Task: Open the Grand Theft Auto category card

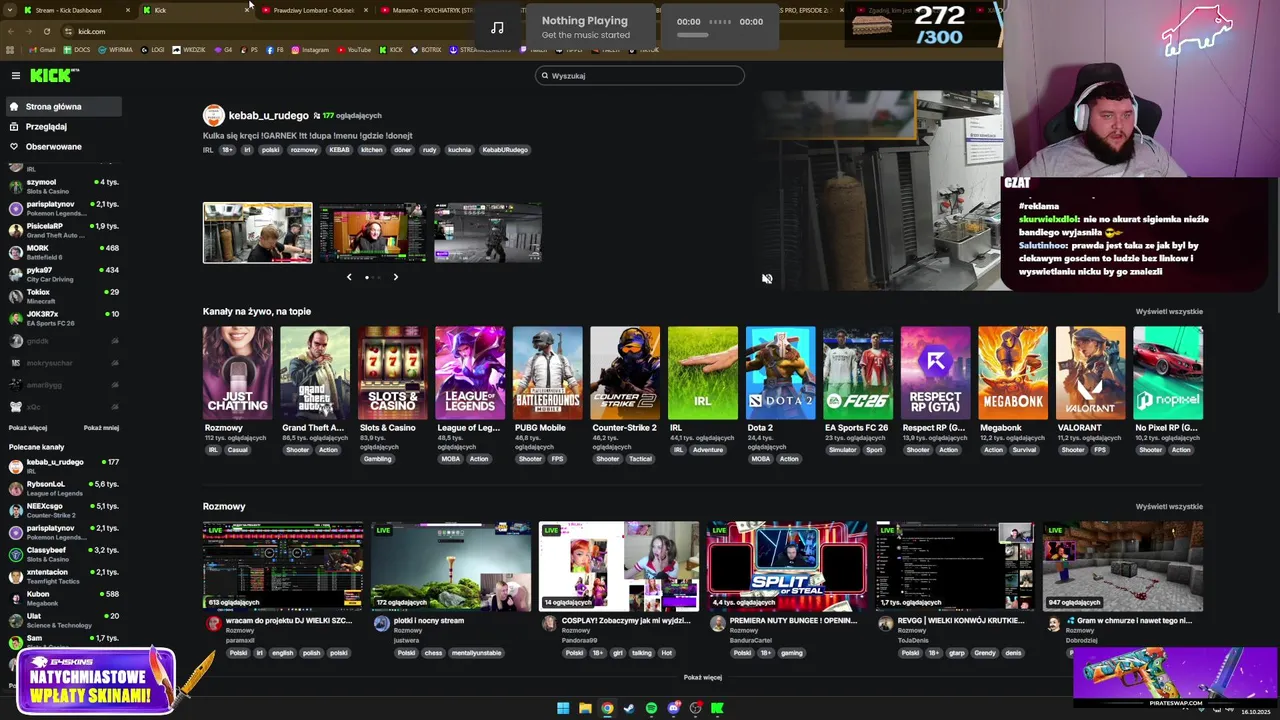Action: [x=315, y=373]
